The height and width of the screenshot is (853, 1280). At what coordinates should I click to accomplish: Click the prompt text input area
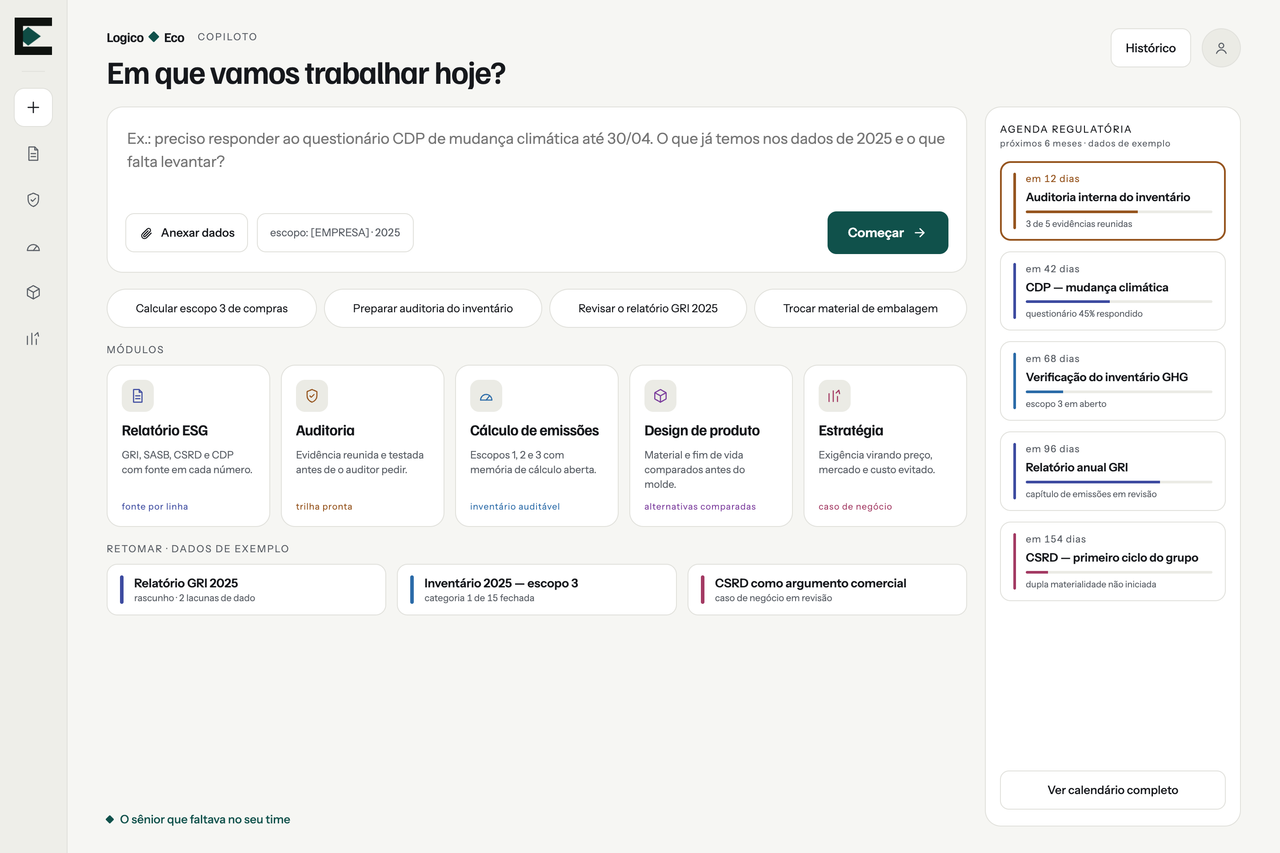coord(537,150)
